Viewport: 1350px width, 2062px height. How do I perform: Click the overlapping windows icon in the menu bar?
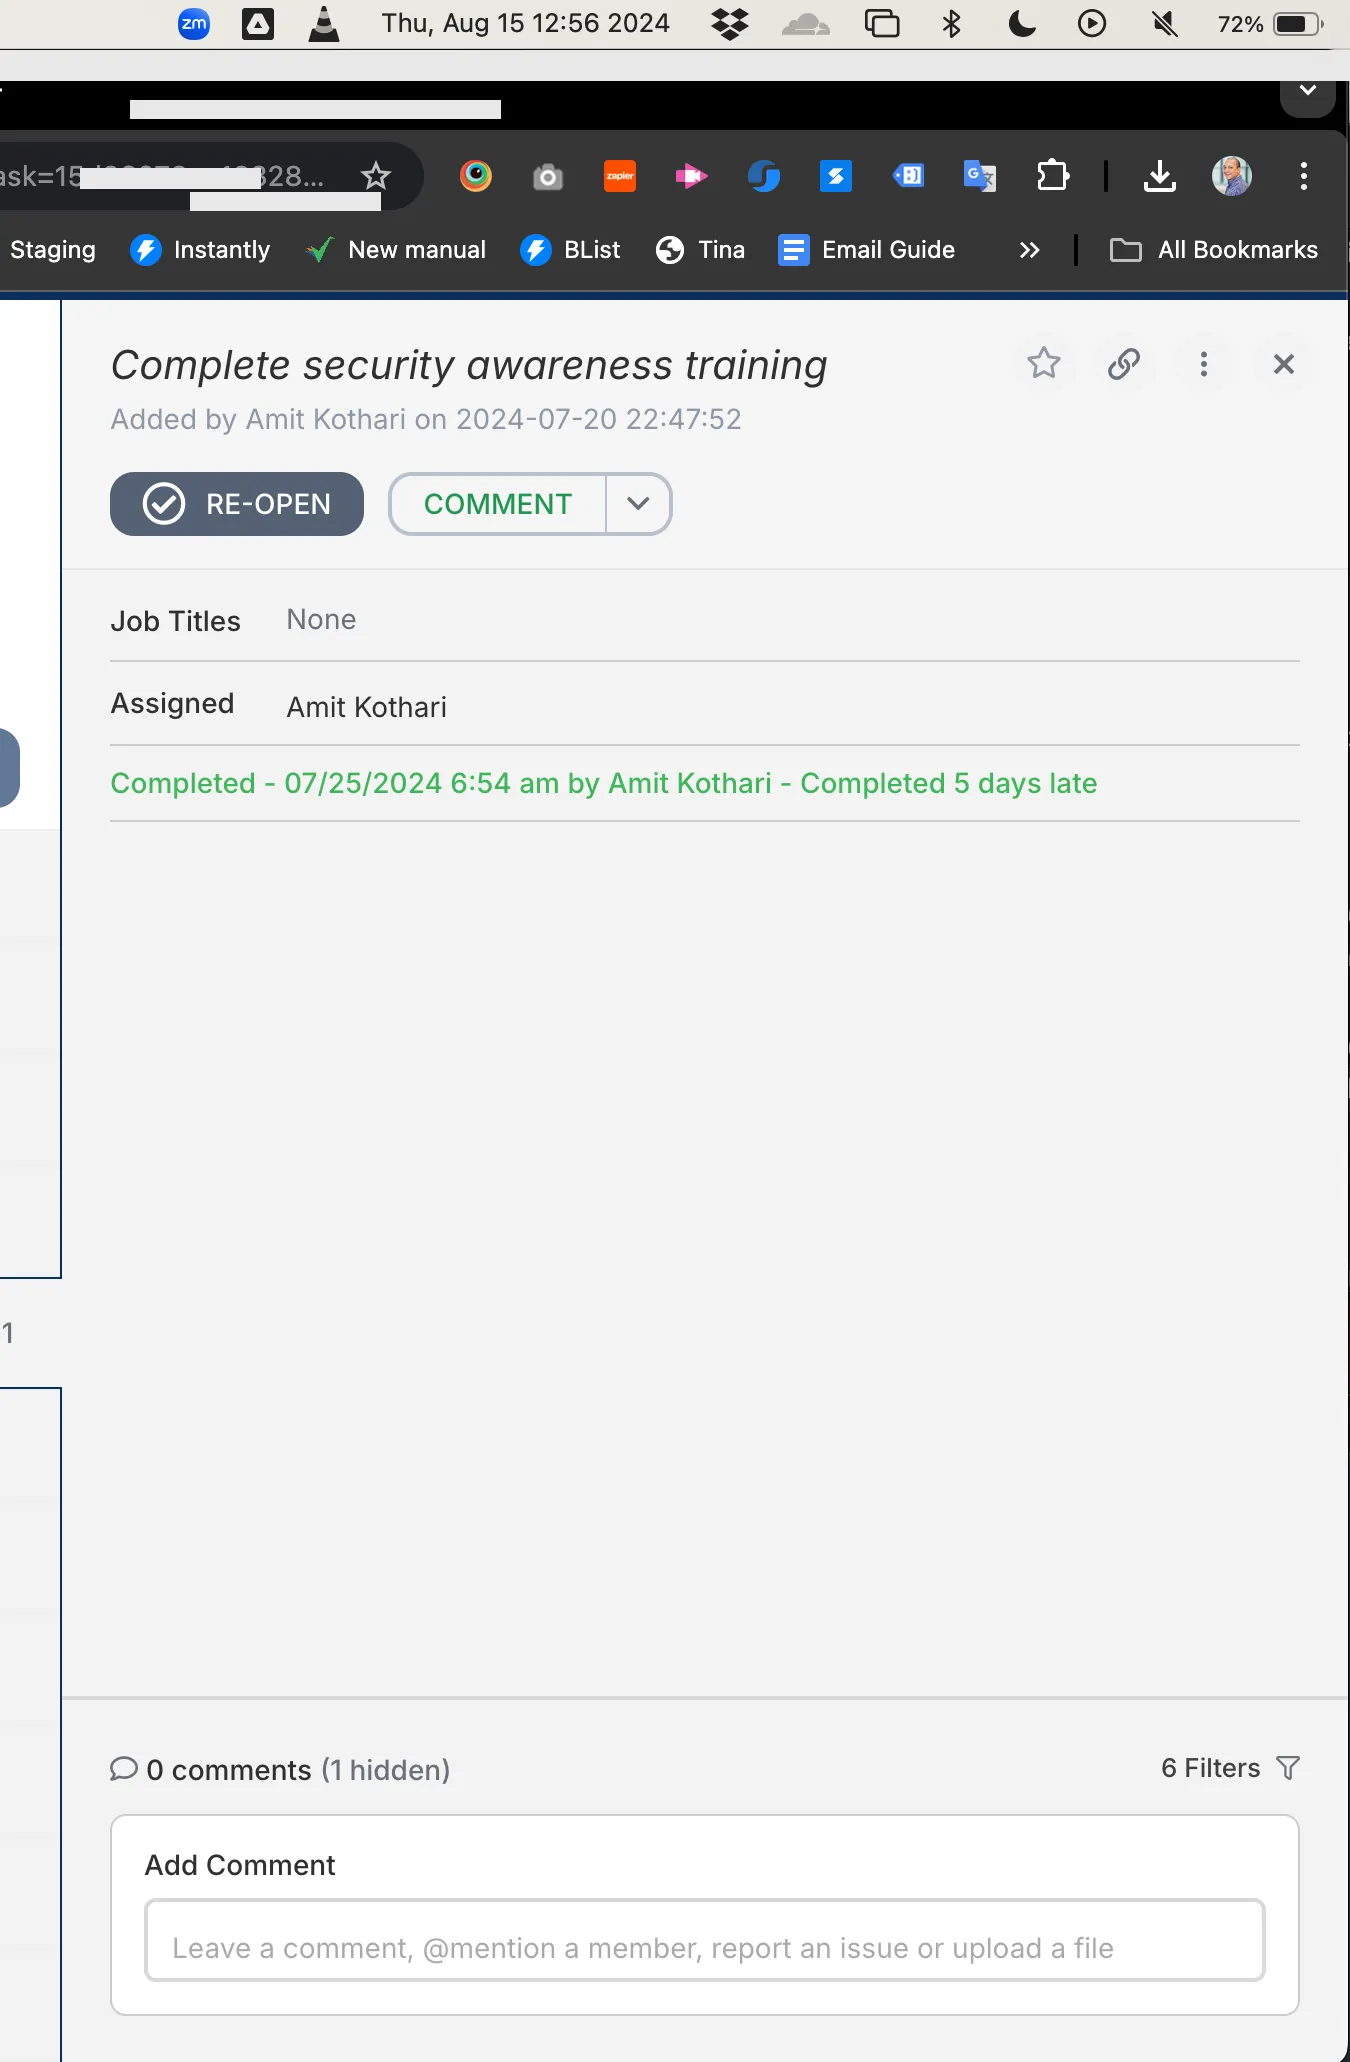881,23
